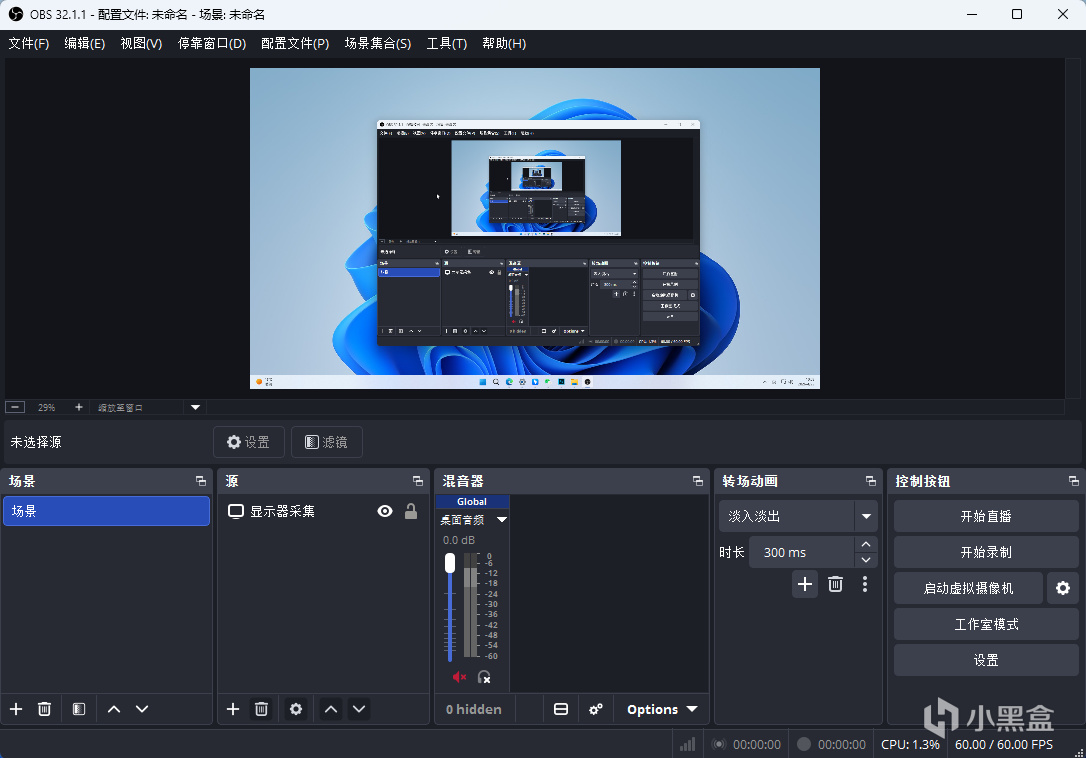Move scene up with arrow
The width and height of the screenshot is (1086, 758).
[114, 709]
